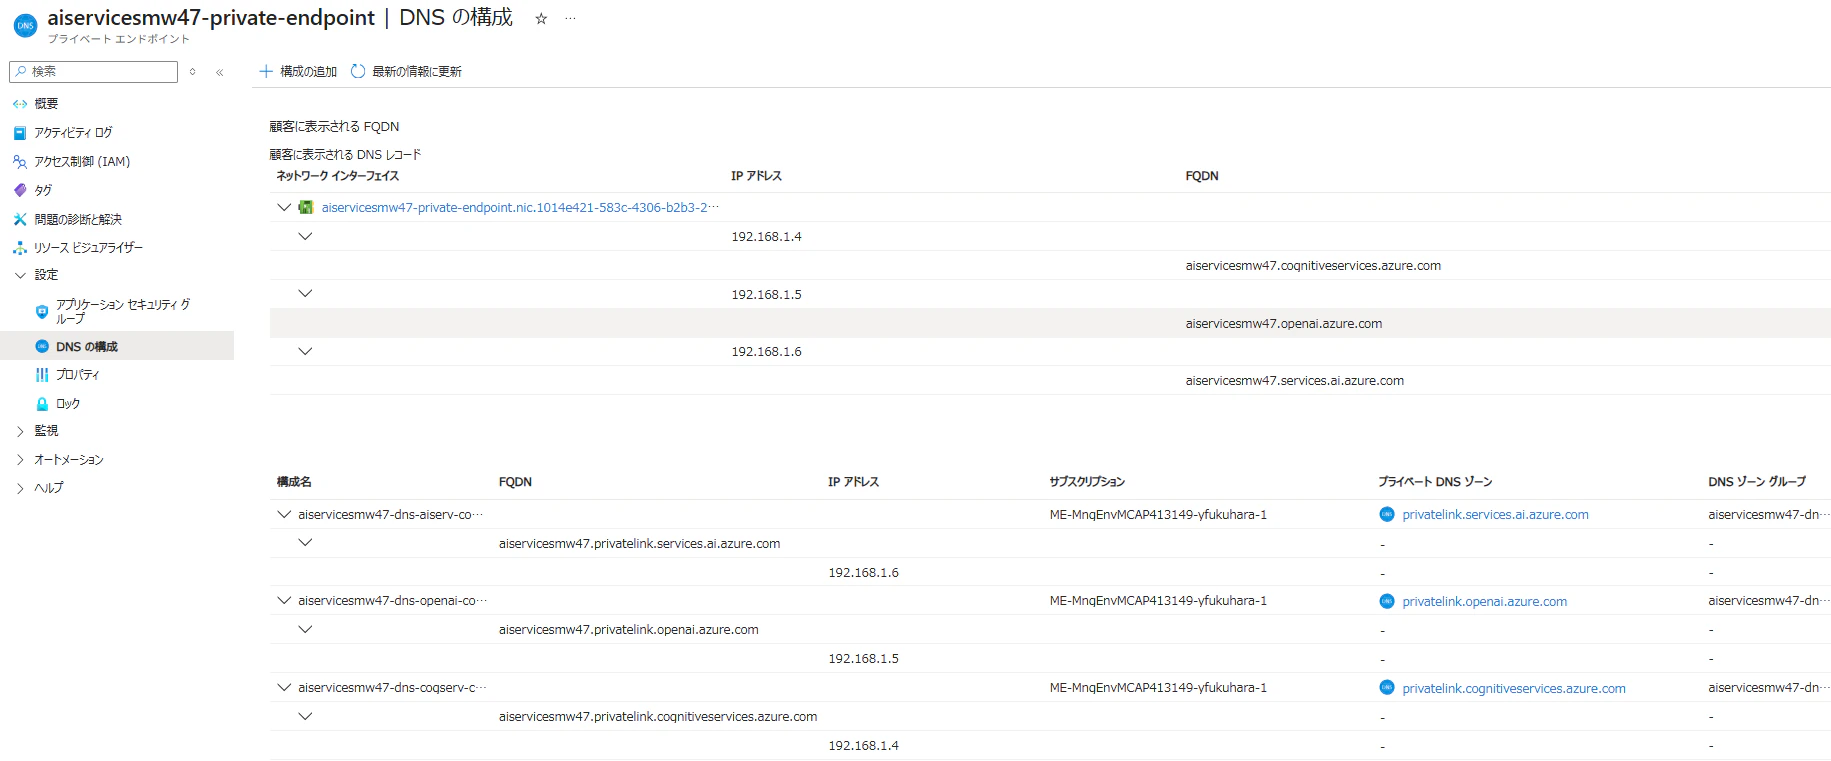1831x761 pixels.
Task: Click the DNS ゾーン グループ column header
Action: pos(1757,482)
